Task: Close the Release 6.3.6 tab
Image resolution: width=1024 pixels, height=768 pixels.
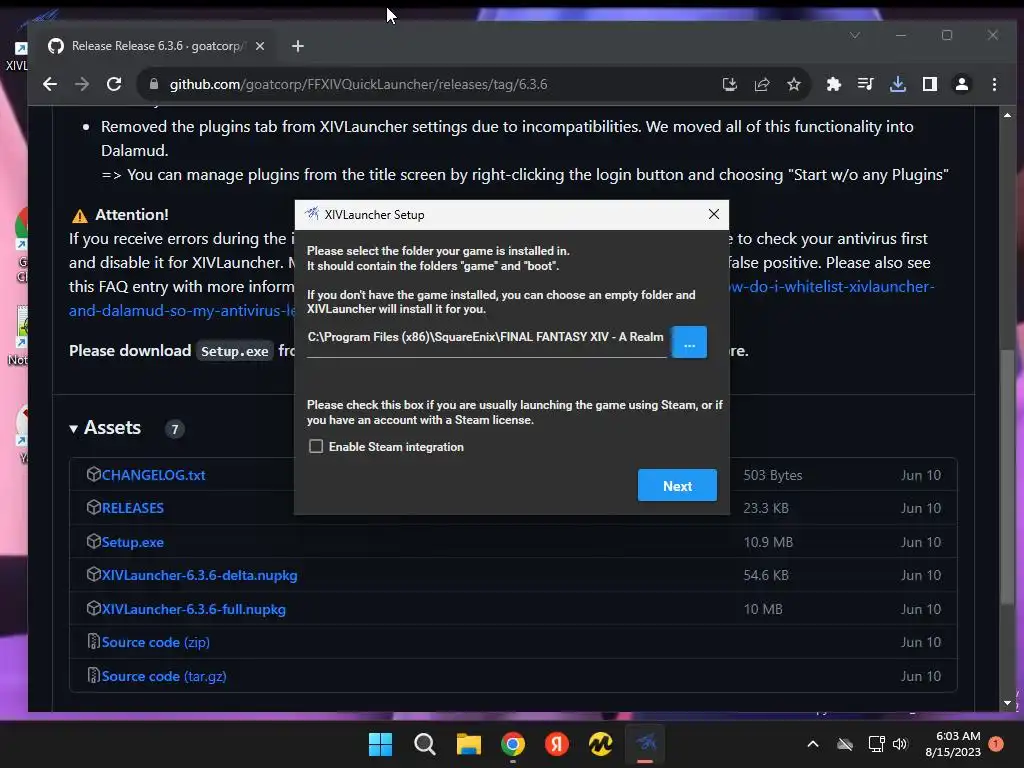Action: tap(260, 46)
